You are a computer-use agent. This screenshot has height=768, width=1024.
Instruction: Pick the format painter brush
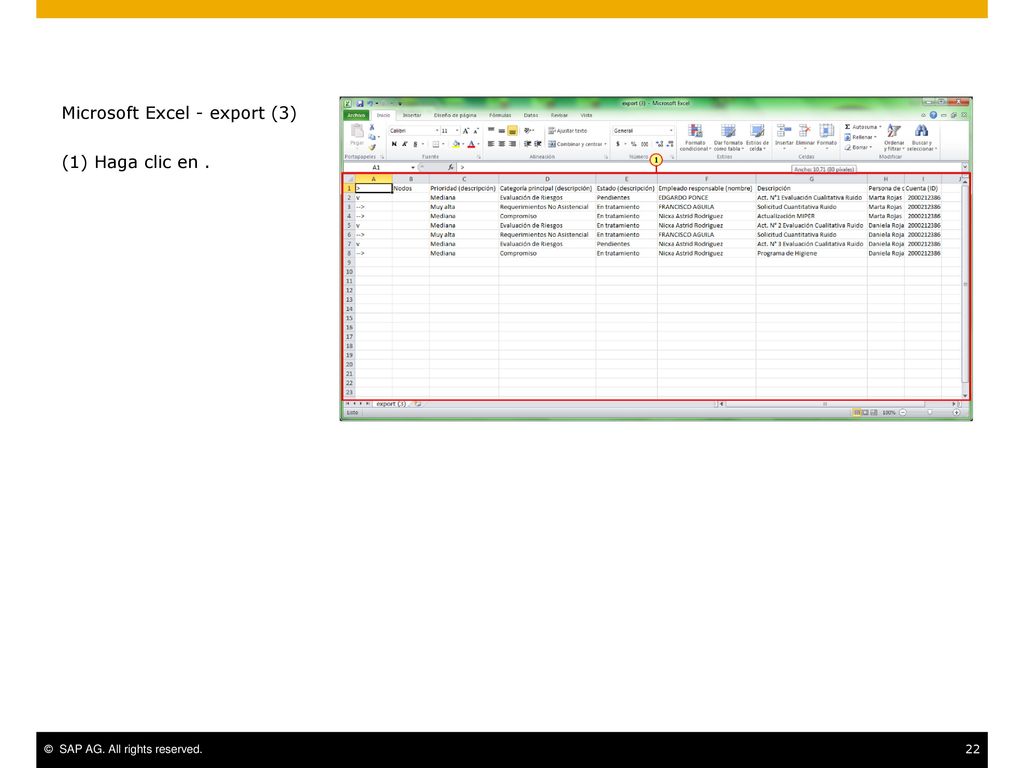[372, 147]
